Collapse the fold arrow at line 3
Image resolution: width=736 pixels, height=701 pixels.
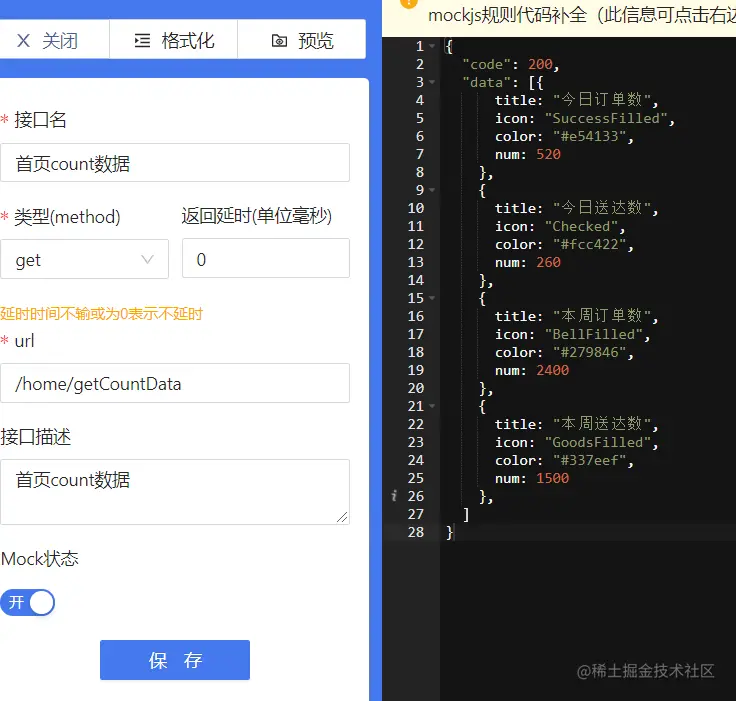[432, 82]
